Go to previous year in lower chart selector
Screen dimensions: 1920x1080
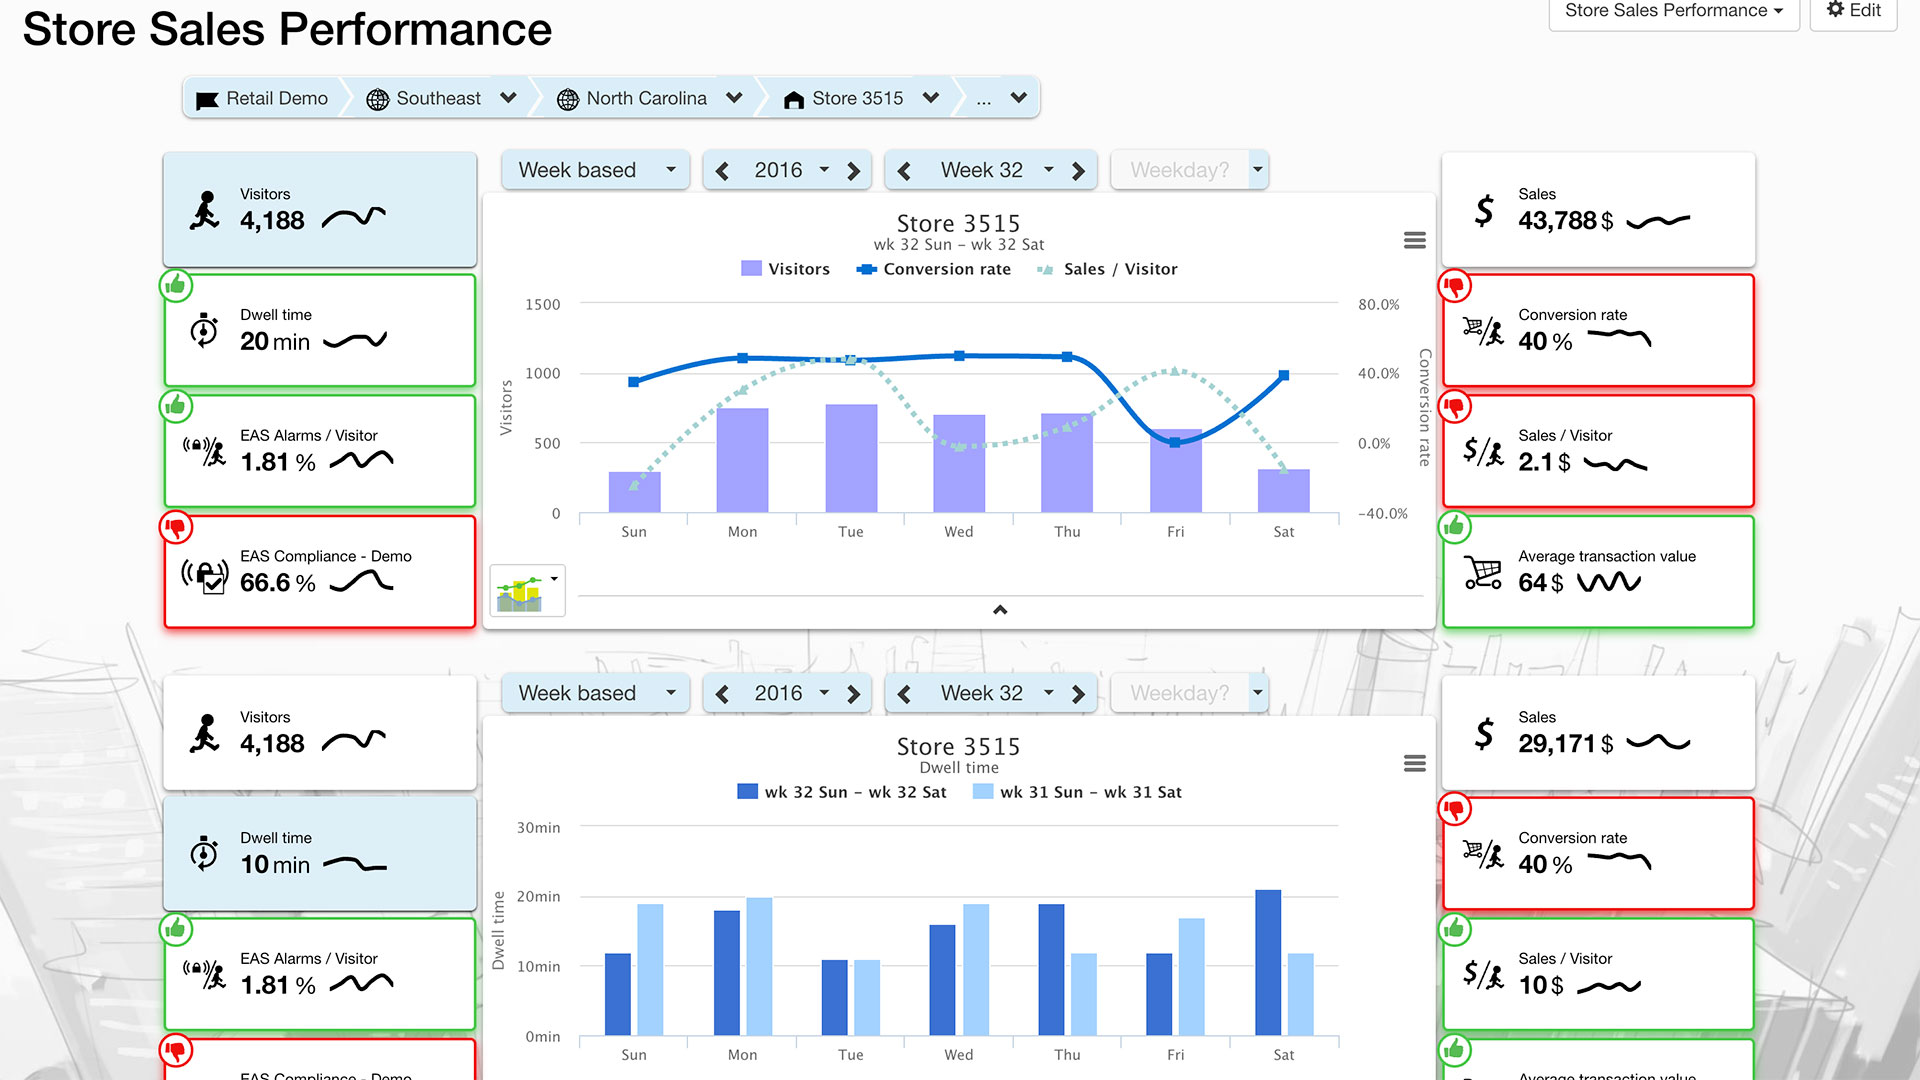point(722,694)
